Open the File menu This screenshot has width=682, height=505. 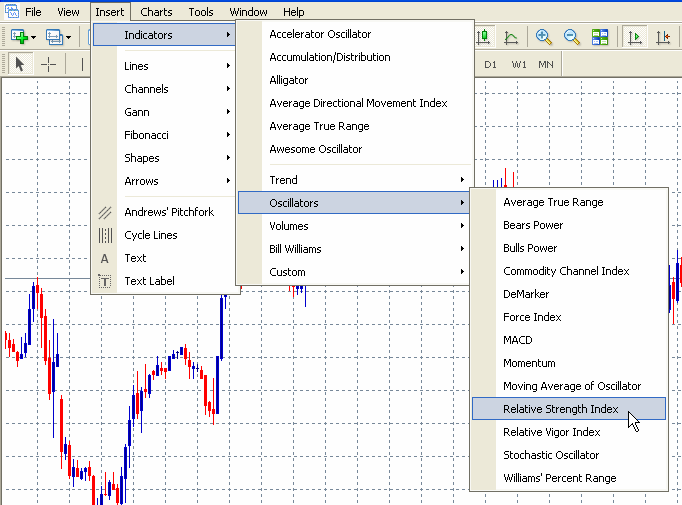pos(33,12)
